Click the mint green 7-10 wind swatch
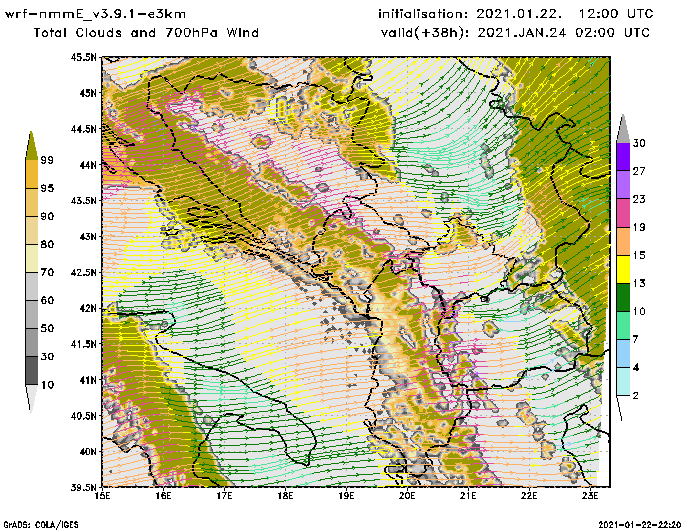 (x=623, y=326)
